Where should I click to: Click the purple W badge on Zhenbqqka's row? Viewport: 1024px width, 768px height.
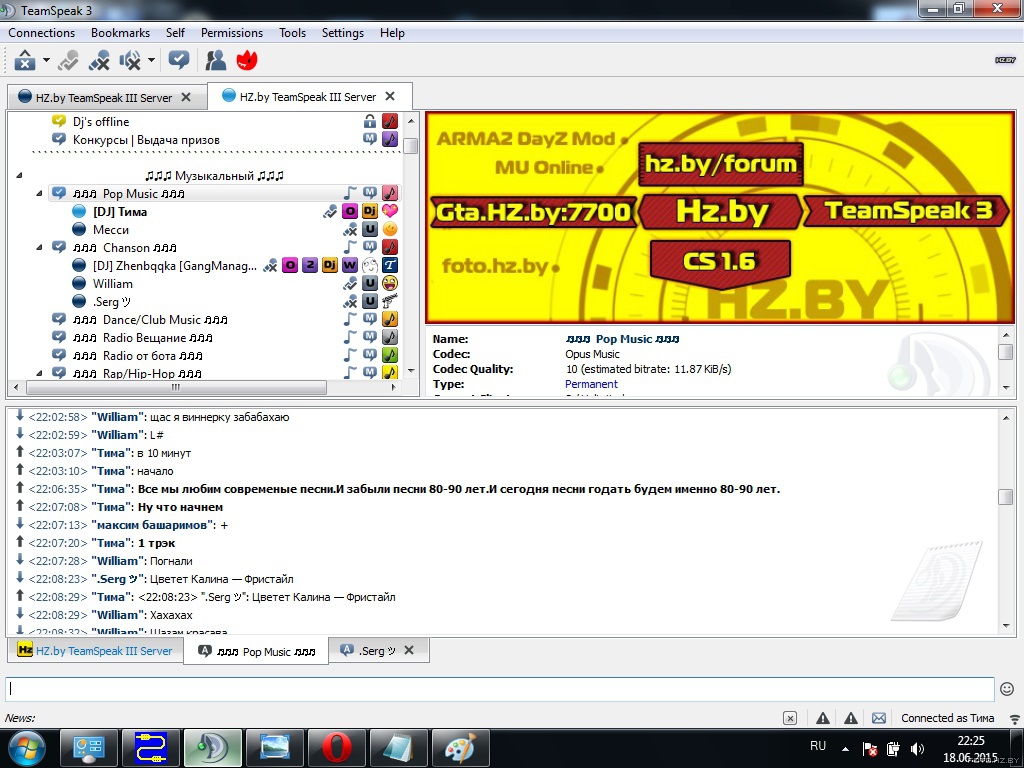point(350,265)
